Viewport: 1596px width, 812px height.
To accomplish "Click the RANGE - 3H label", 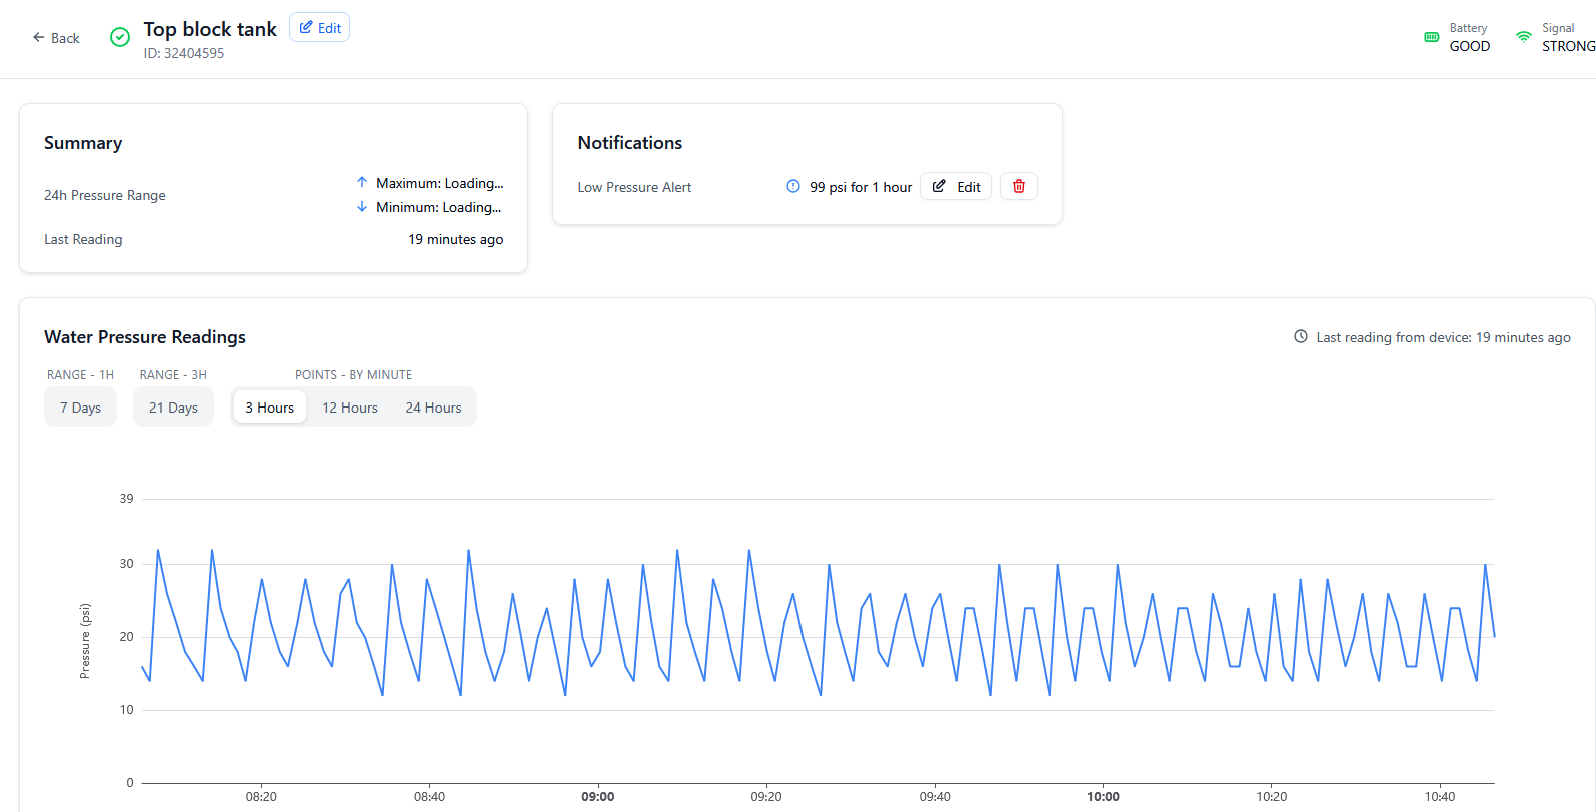I will pos(173,375).
